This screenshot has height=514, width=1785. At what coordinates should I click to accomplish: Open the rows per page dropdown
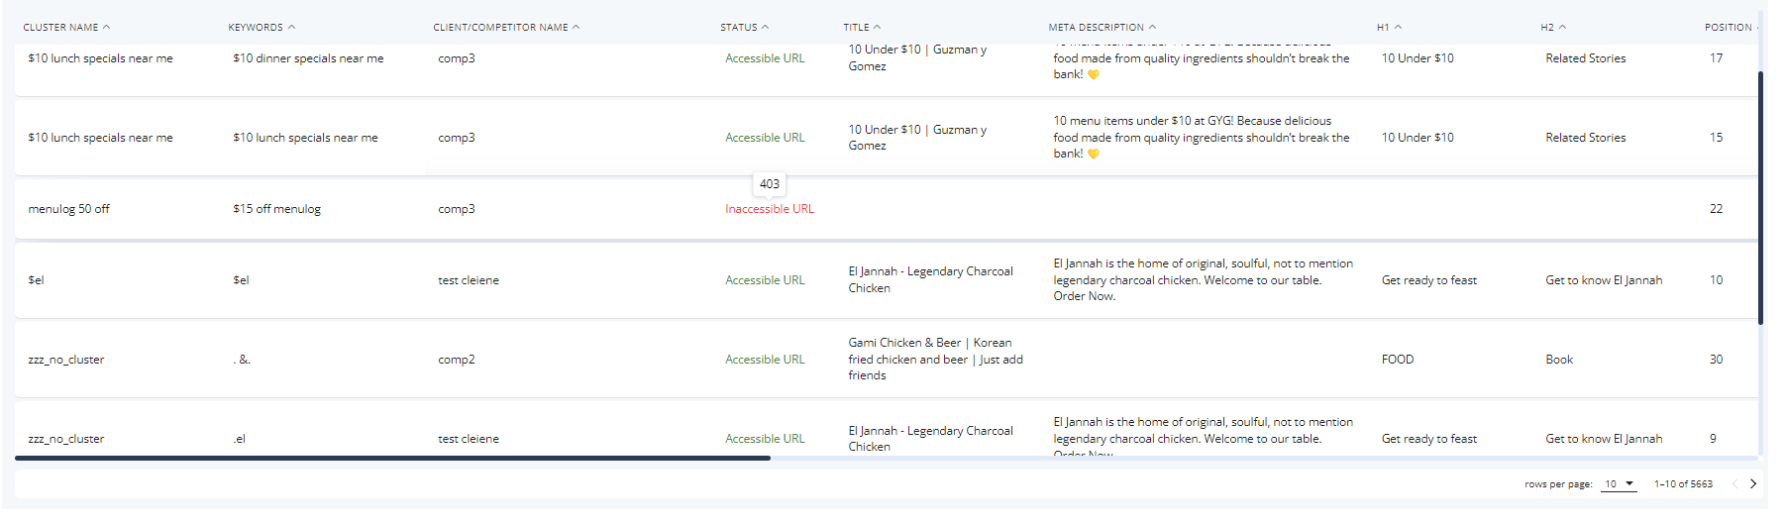coord(1619,484)
